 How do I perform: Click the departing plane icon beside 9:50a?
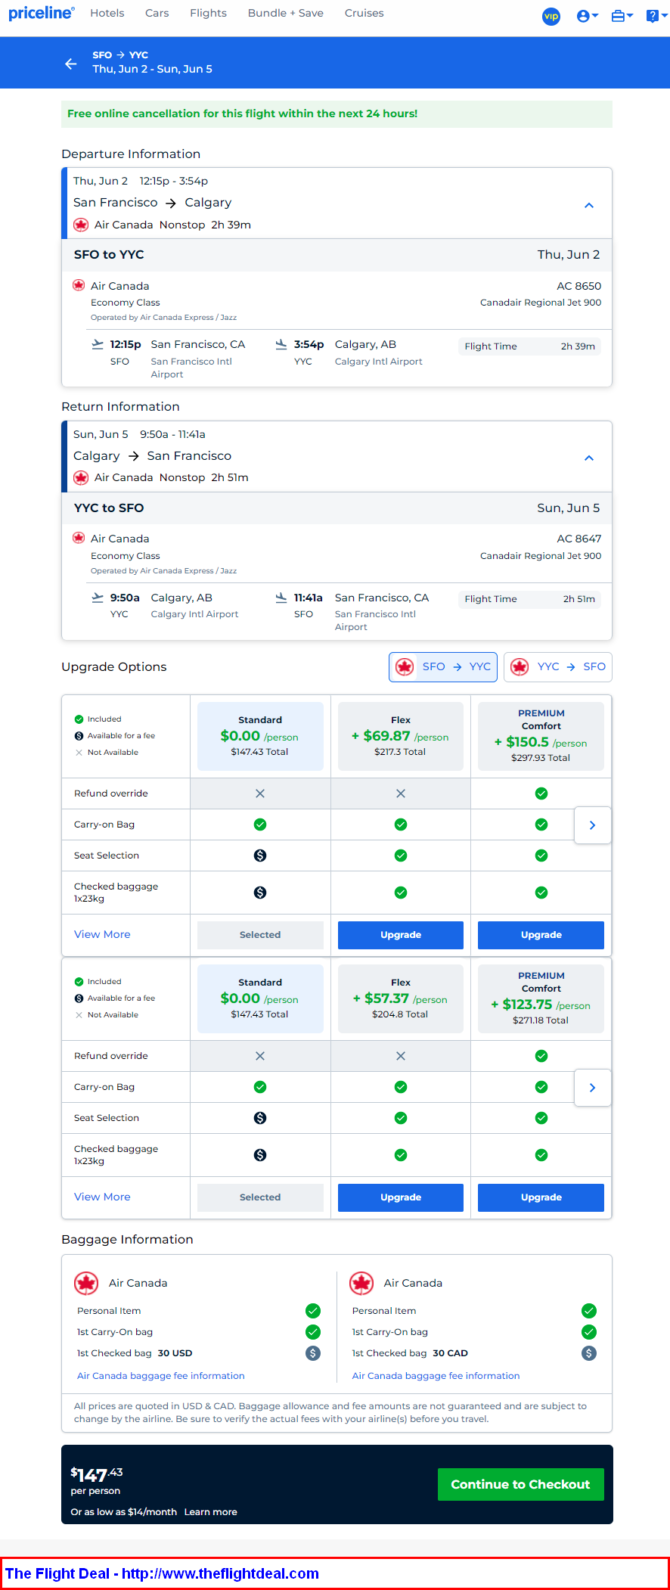pyautogui.click(x=97, y=597)
